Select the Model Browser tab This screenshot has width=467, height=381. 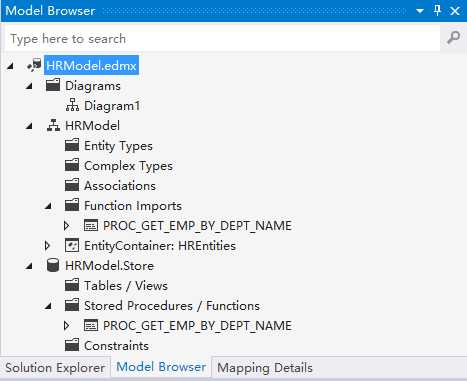click(x=161, y=367)
